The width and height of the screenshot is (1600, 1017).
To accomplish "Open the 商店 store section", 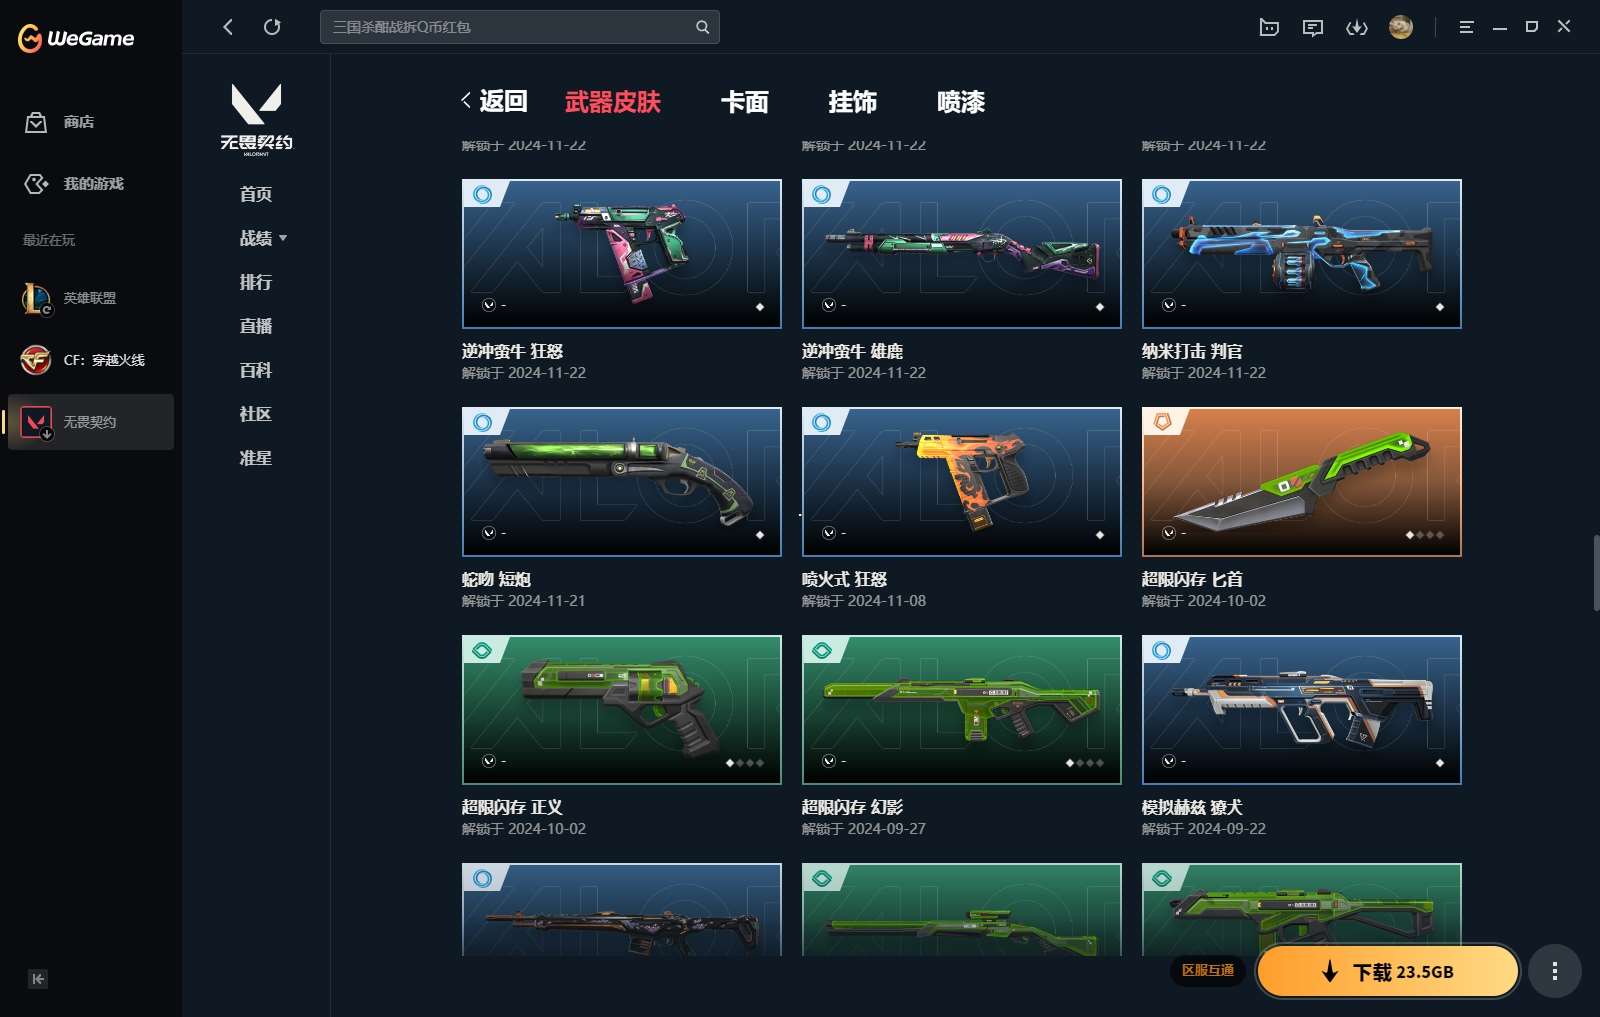I will click(x=78, y=122).
